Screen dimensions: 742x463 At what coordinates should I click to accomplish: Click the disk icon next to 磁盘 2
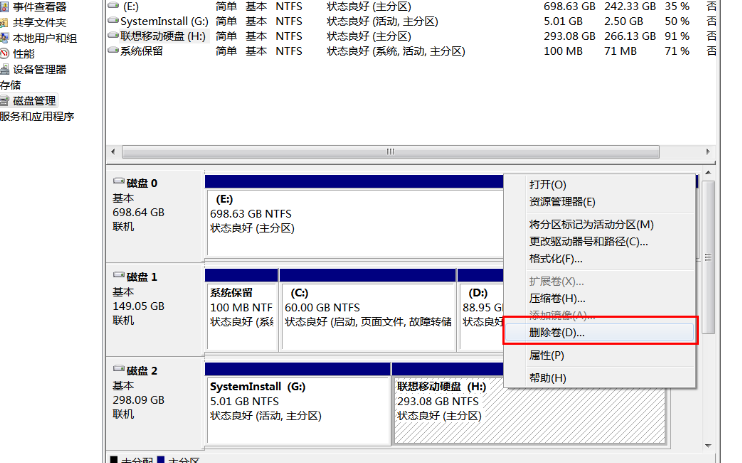(x=119, y=369)
